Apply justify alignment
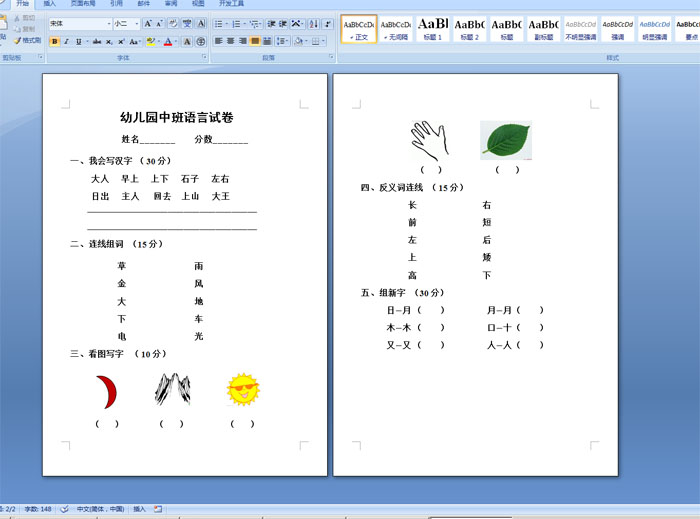Viewport: 700px width, 519px height. [255, 41]
